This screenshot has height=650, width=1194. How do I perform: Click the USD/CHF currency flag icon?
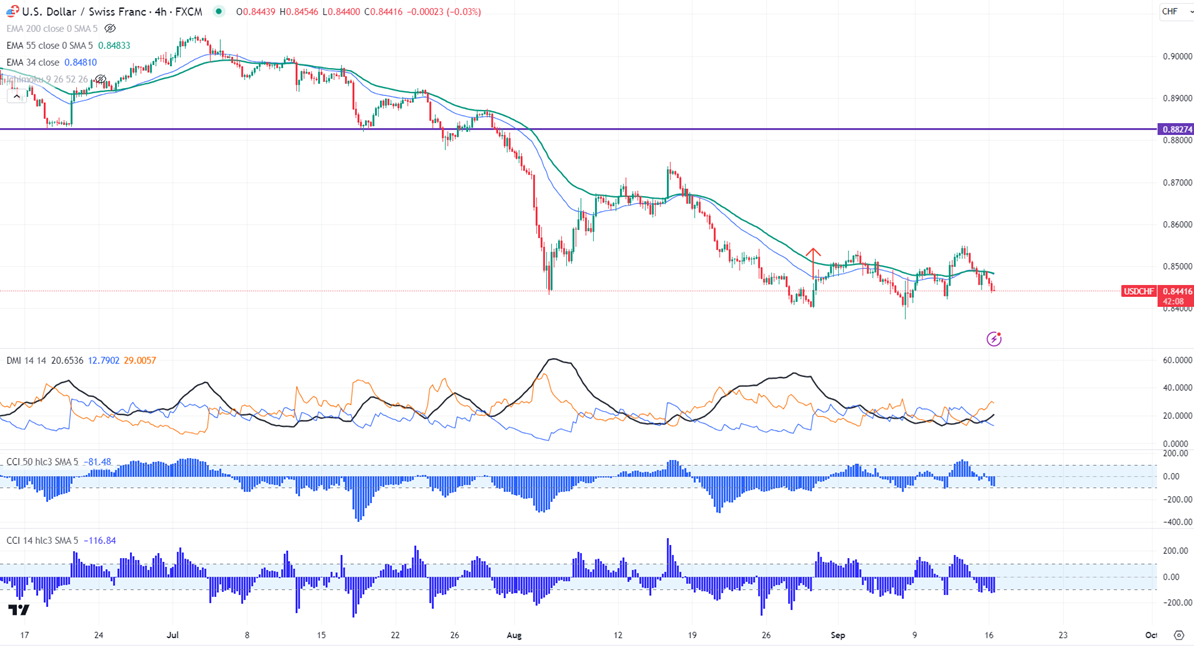(x=12, y=11)
